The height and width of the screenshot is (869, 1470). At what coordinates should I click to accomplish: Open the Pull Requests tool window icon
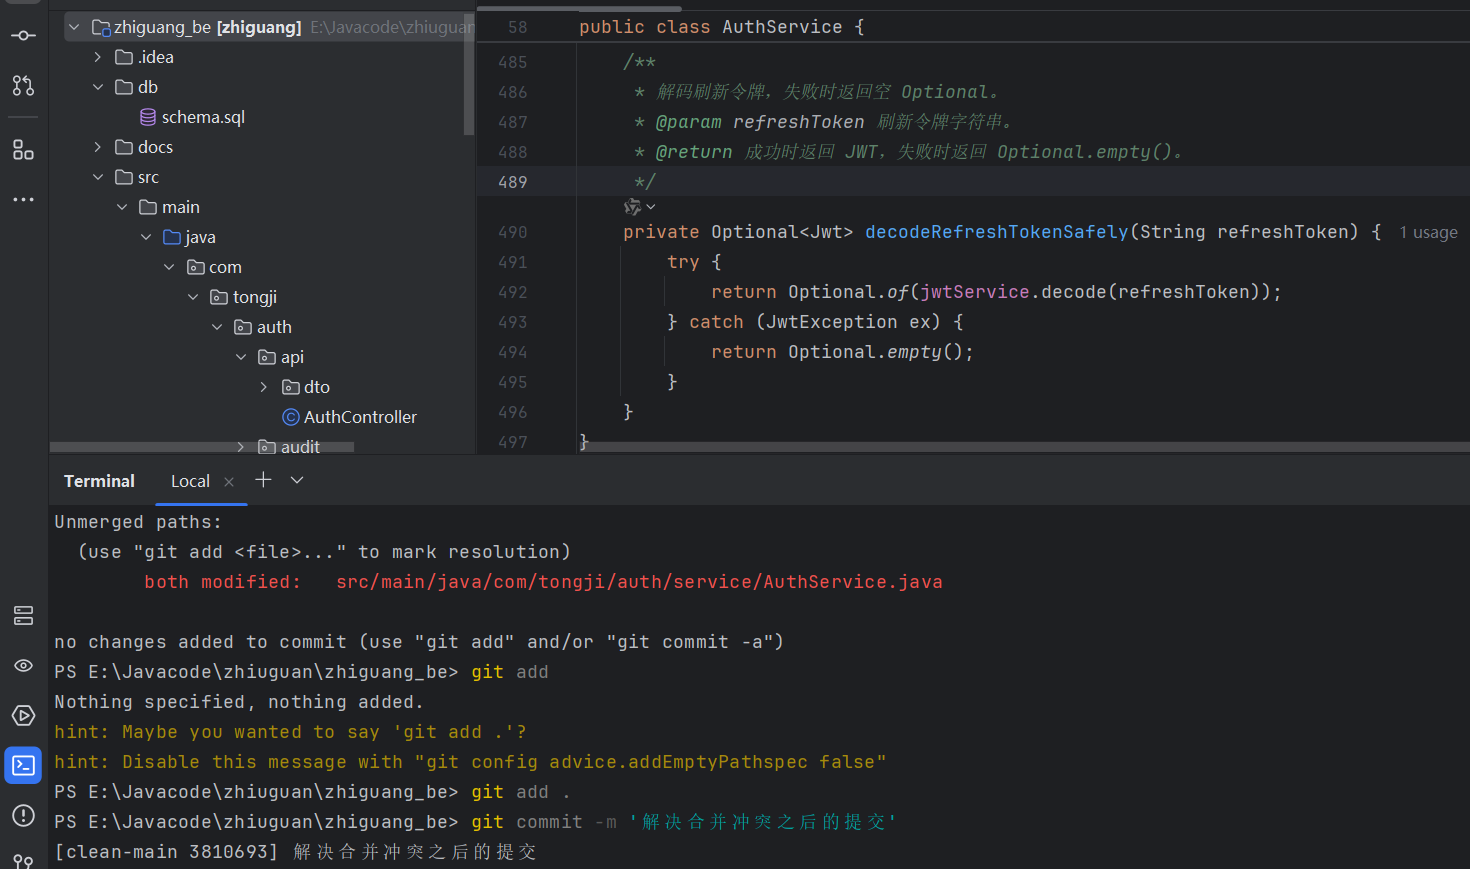click(x=23, y=86)
